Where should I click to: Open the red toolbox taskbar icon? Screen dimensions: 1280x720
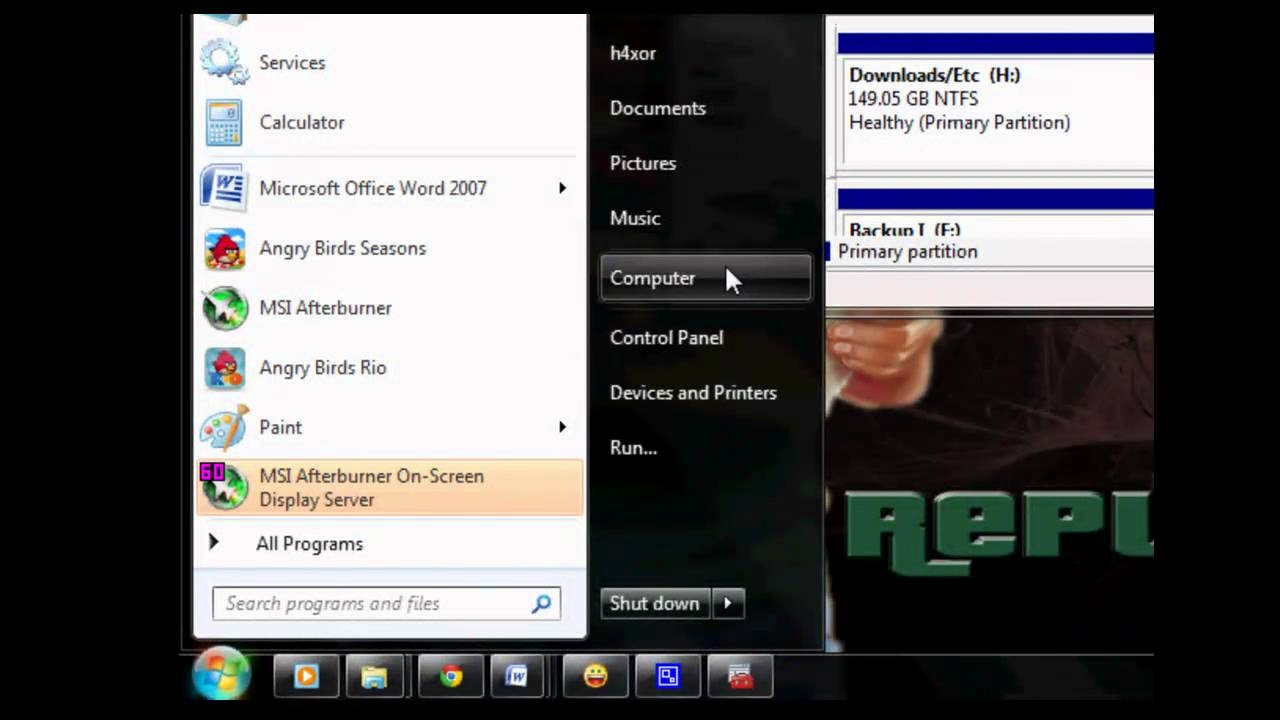[740, 677]
